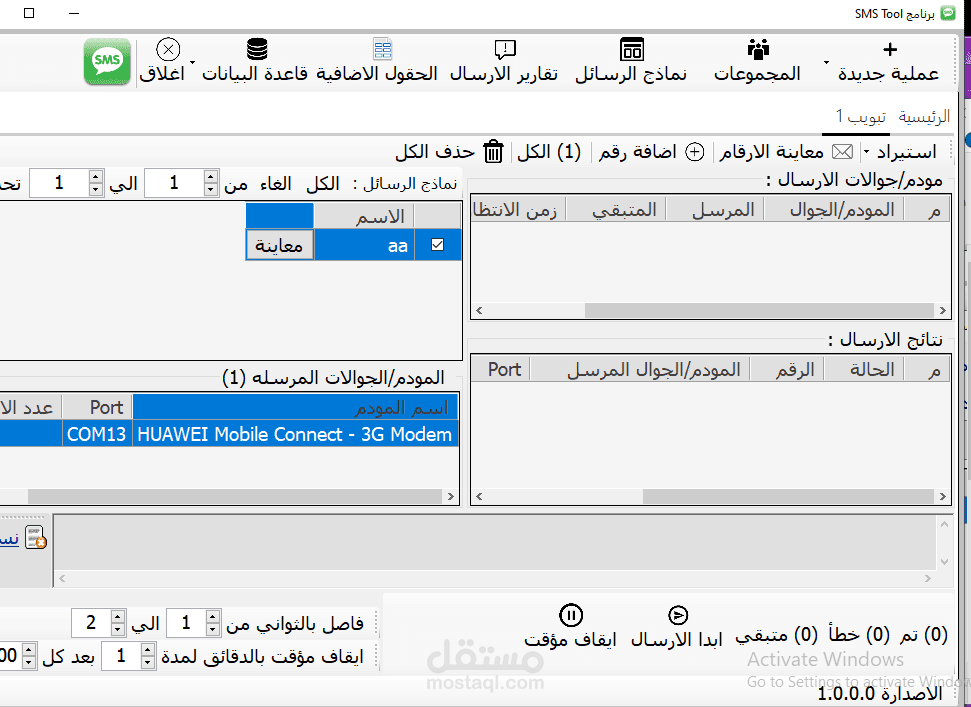The height and width of the screenshot is (707, 971).
Task: Decrease the template 'الي' spinner value
Action: [x=95, y=189]
